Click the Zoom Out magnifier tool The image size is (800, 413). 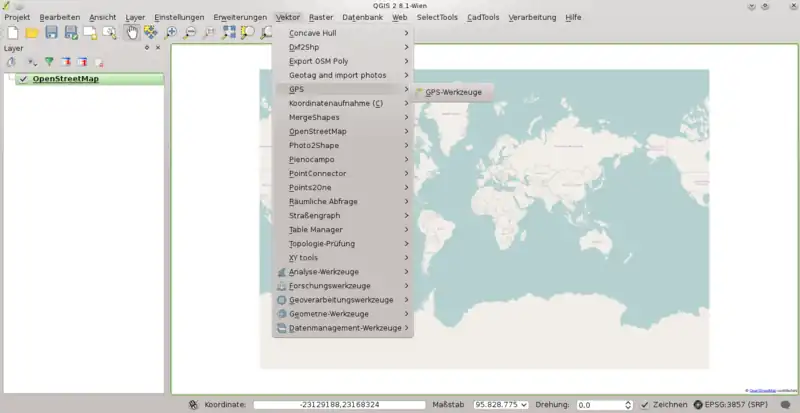(x=190, y=33)
